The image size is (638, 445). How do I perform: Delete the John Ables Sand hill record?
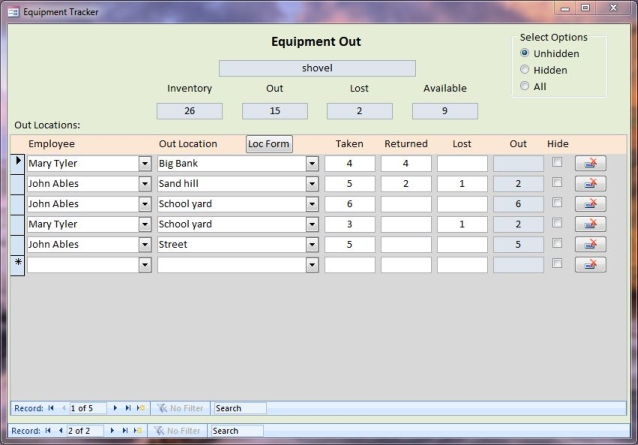[590, 183]
